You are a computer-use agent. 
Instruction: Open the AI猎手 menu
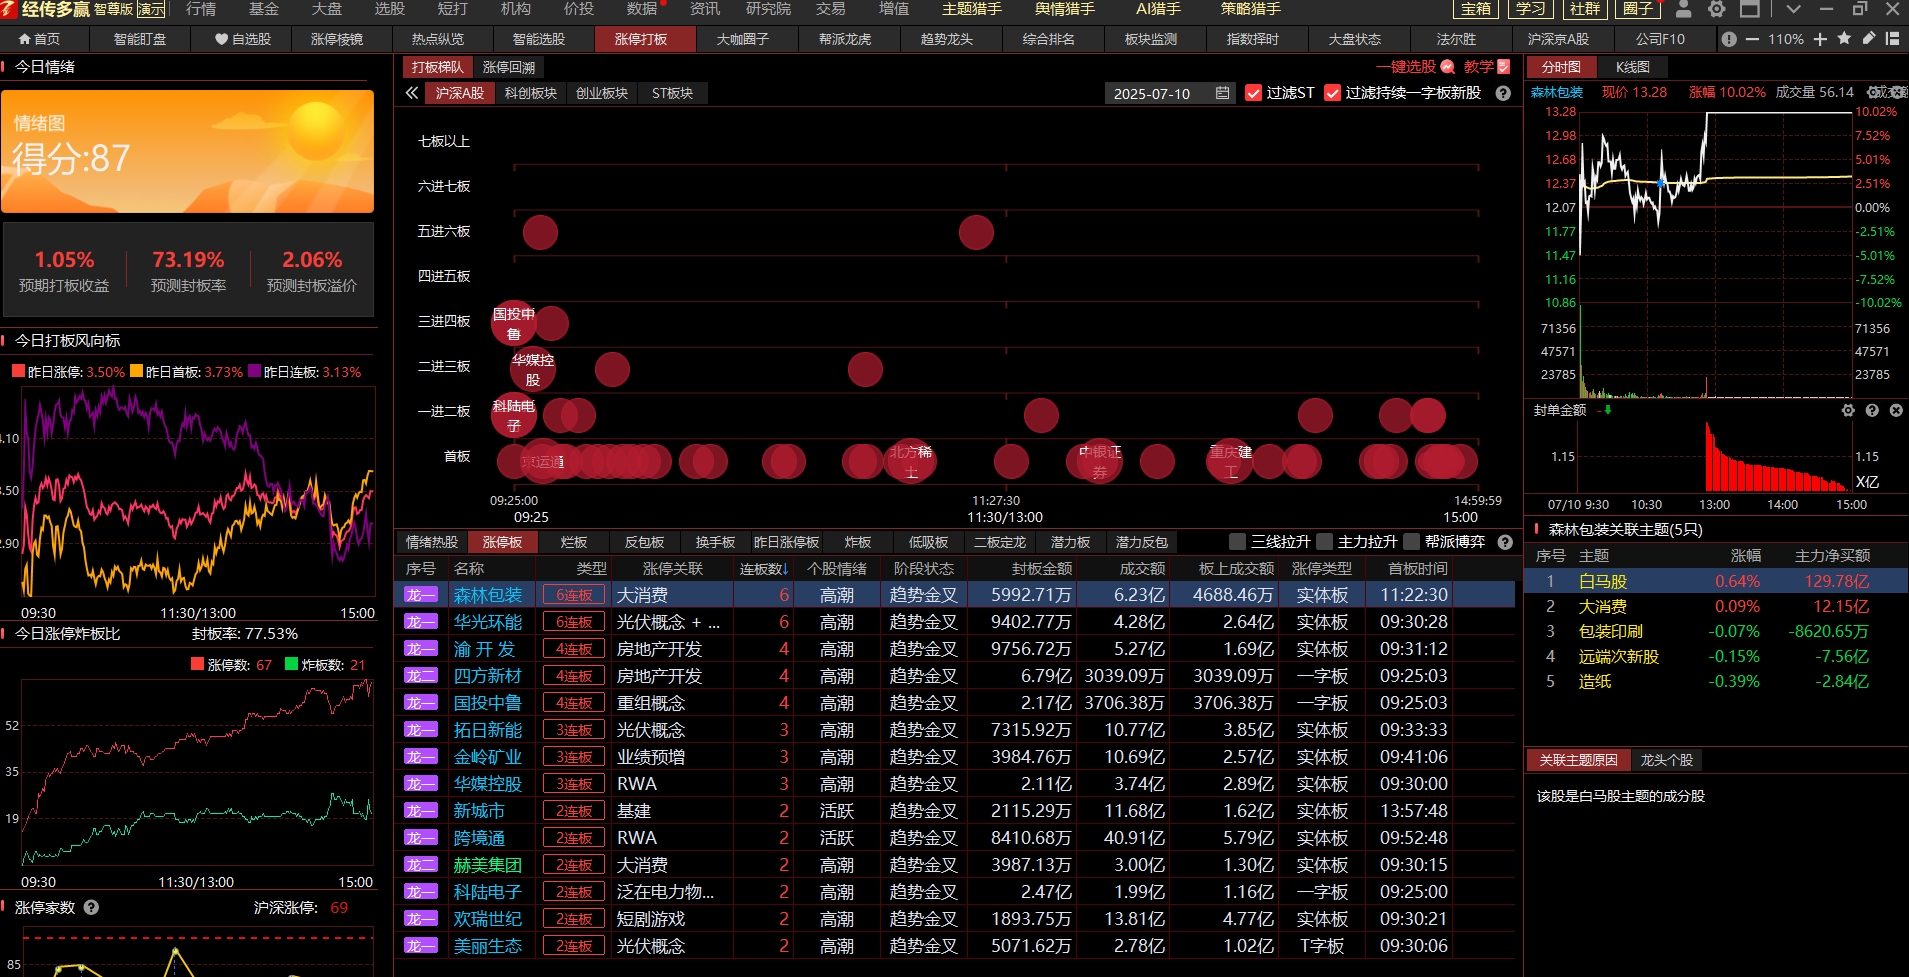(x=1158, y=9)
